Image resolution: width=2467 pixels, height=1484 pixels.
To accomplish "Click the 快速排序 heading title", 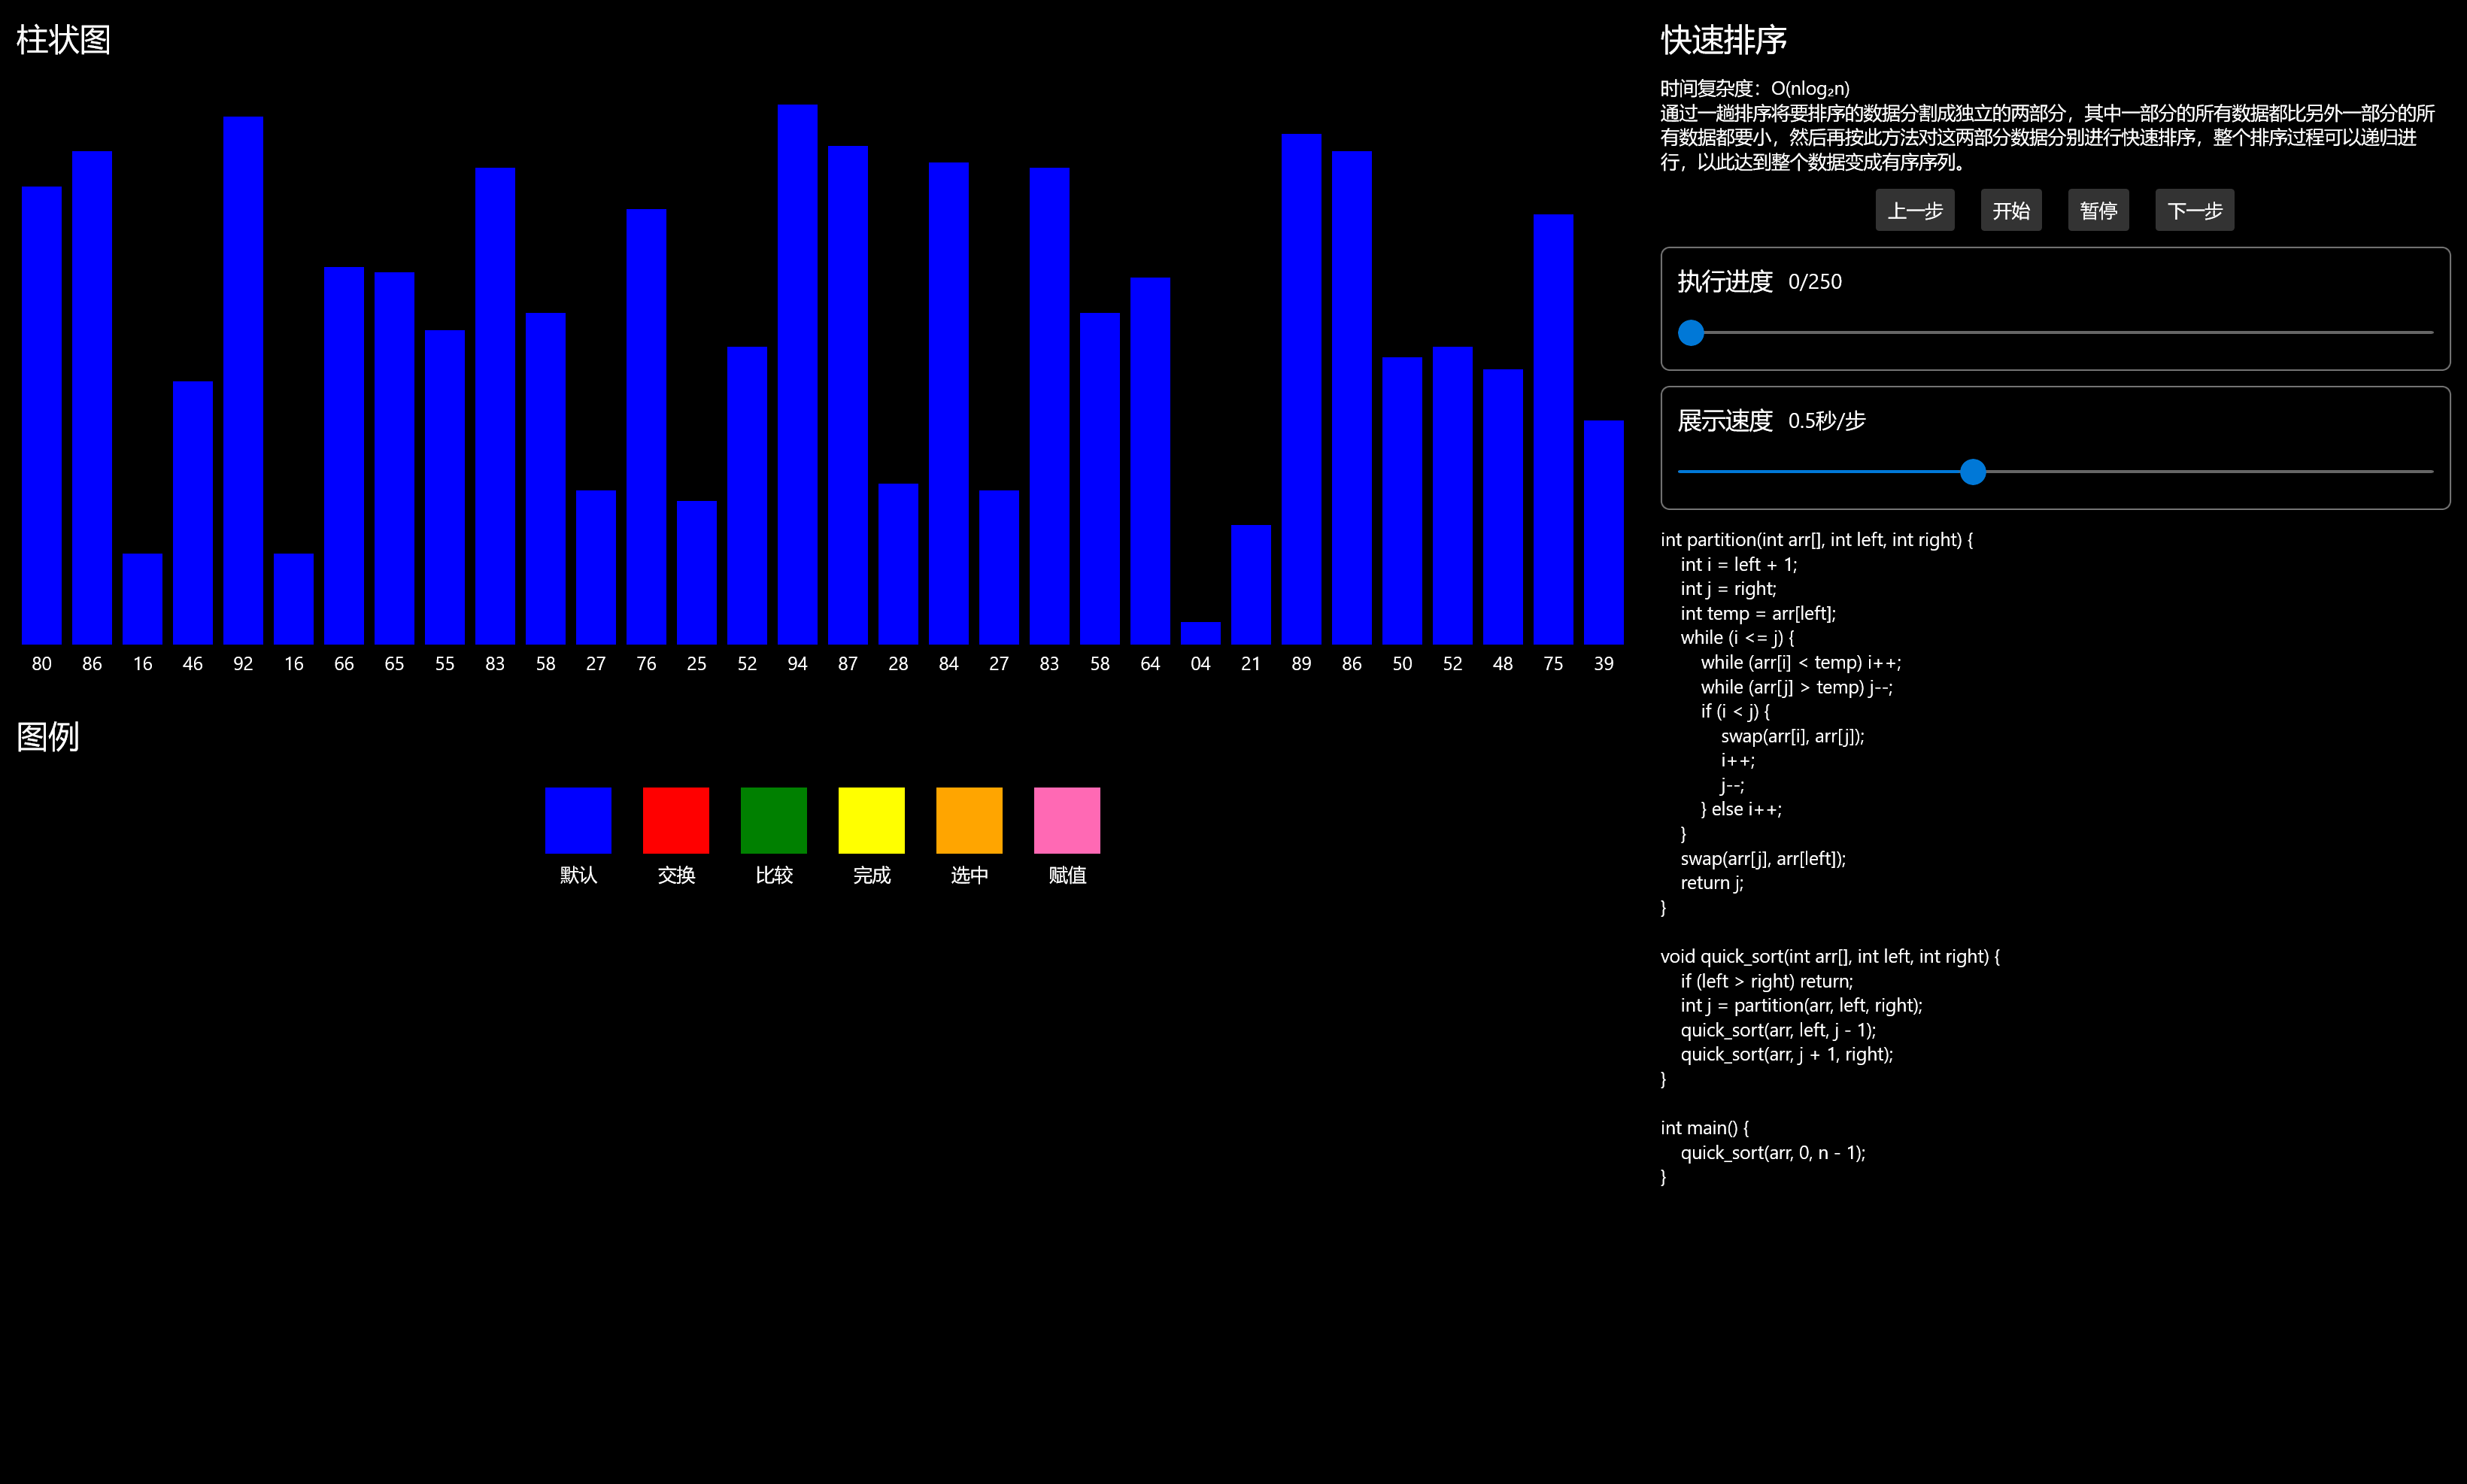I will pos(1723,40).
